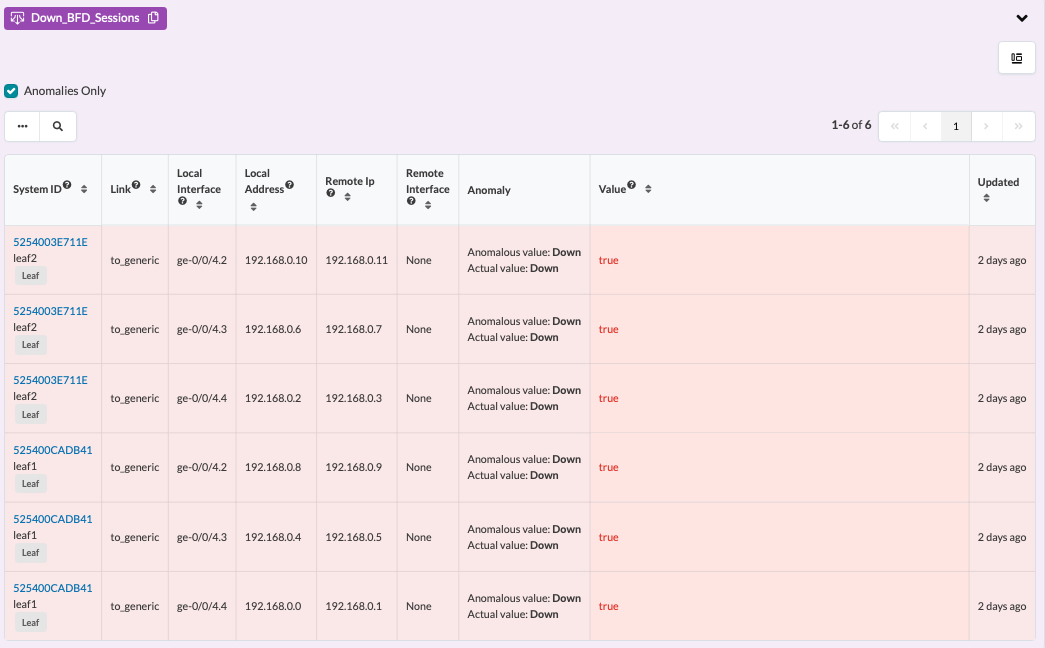Uncheck the Anomalies Only checkbox

tap(11, 91)
